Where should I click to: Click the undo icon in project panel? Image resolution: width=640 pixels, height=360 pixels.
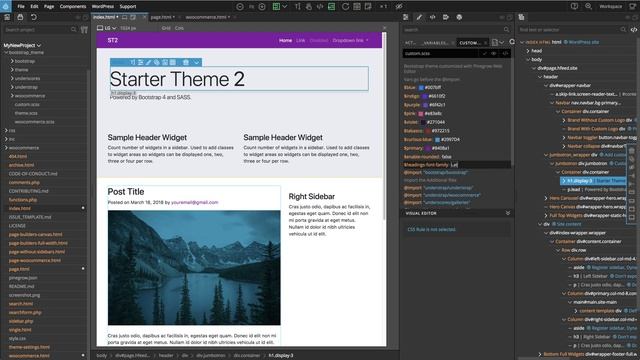(33, 17)
